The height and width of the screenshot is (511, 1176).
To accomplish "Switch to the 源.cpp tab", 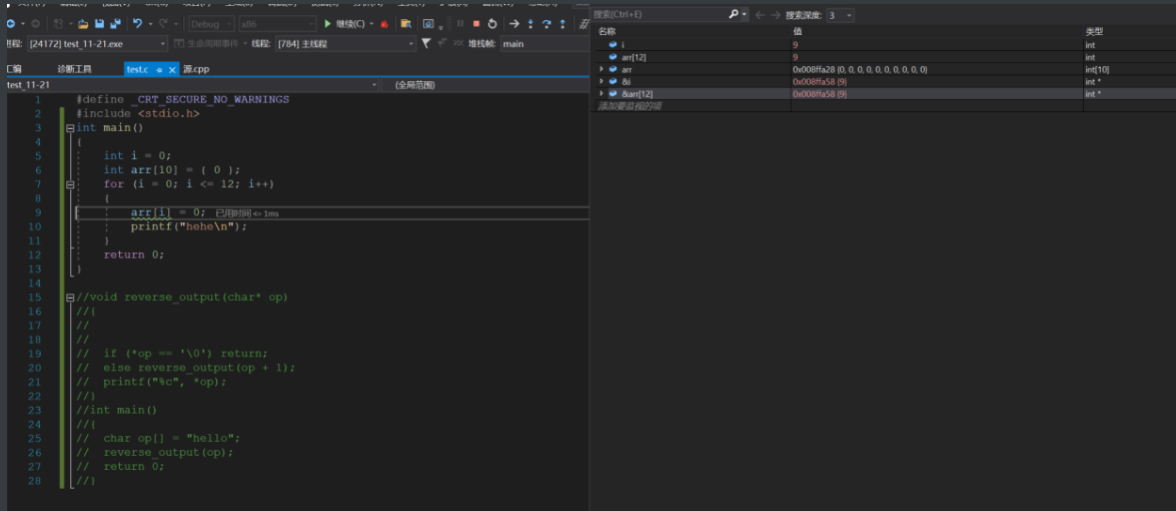I will (x=196, y=69).
